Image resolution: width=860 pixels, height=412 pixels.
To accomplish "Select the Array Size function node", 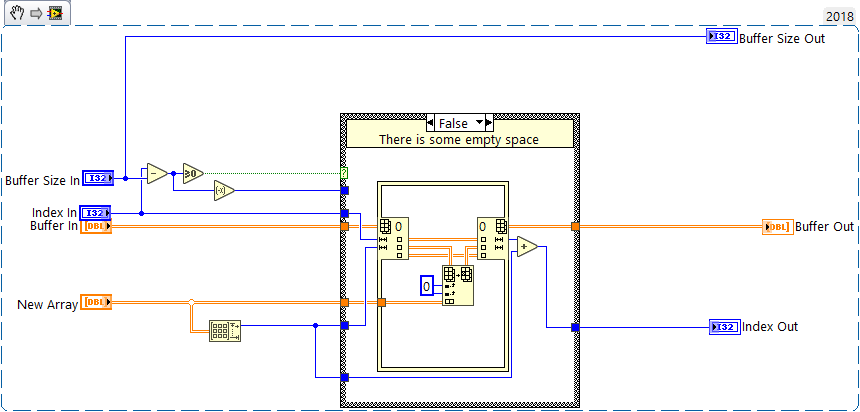I will (225, 331).
